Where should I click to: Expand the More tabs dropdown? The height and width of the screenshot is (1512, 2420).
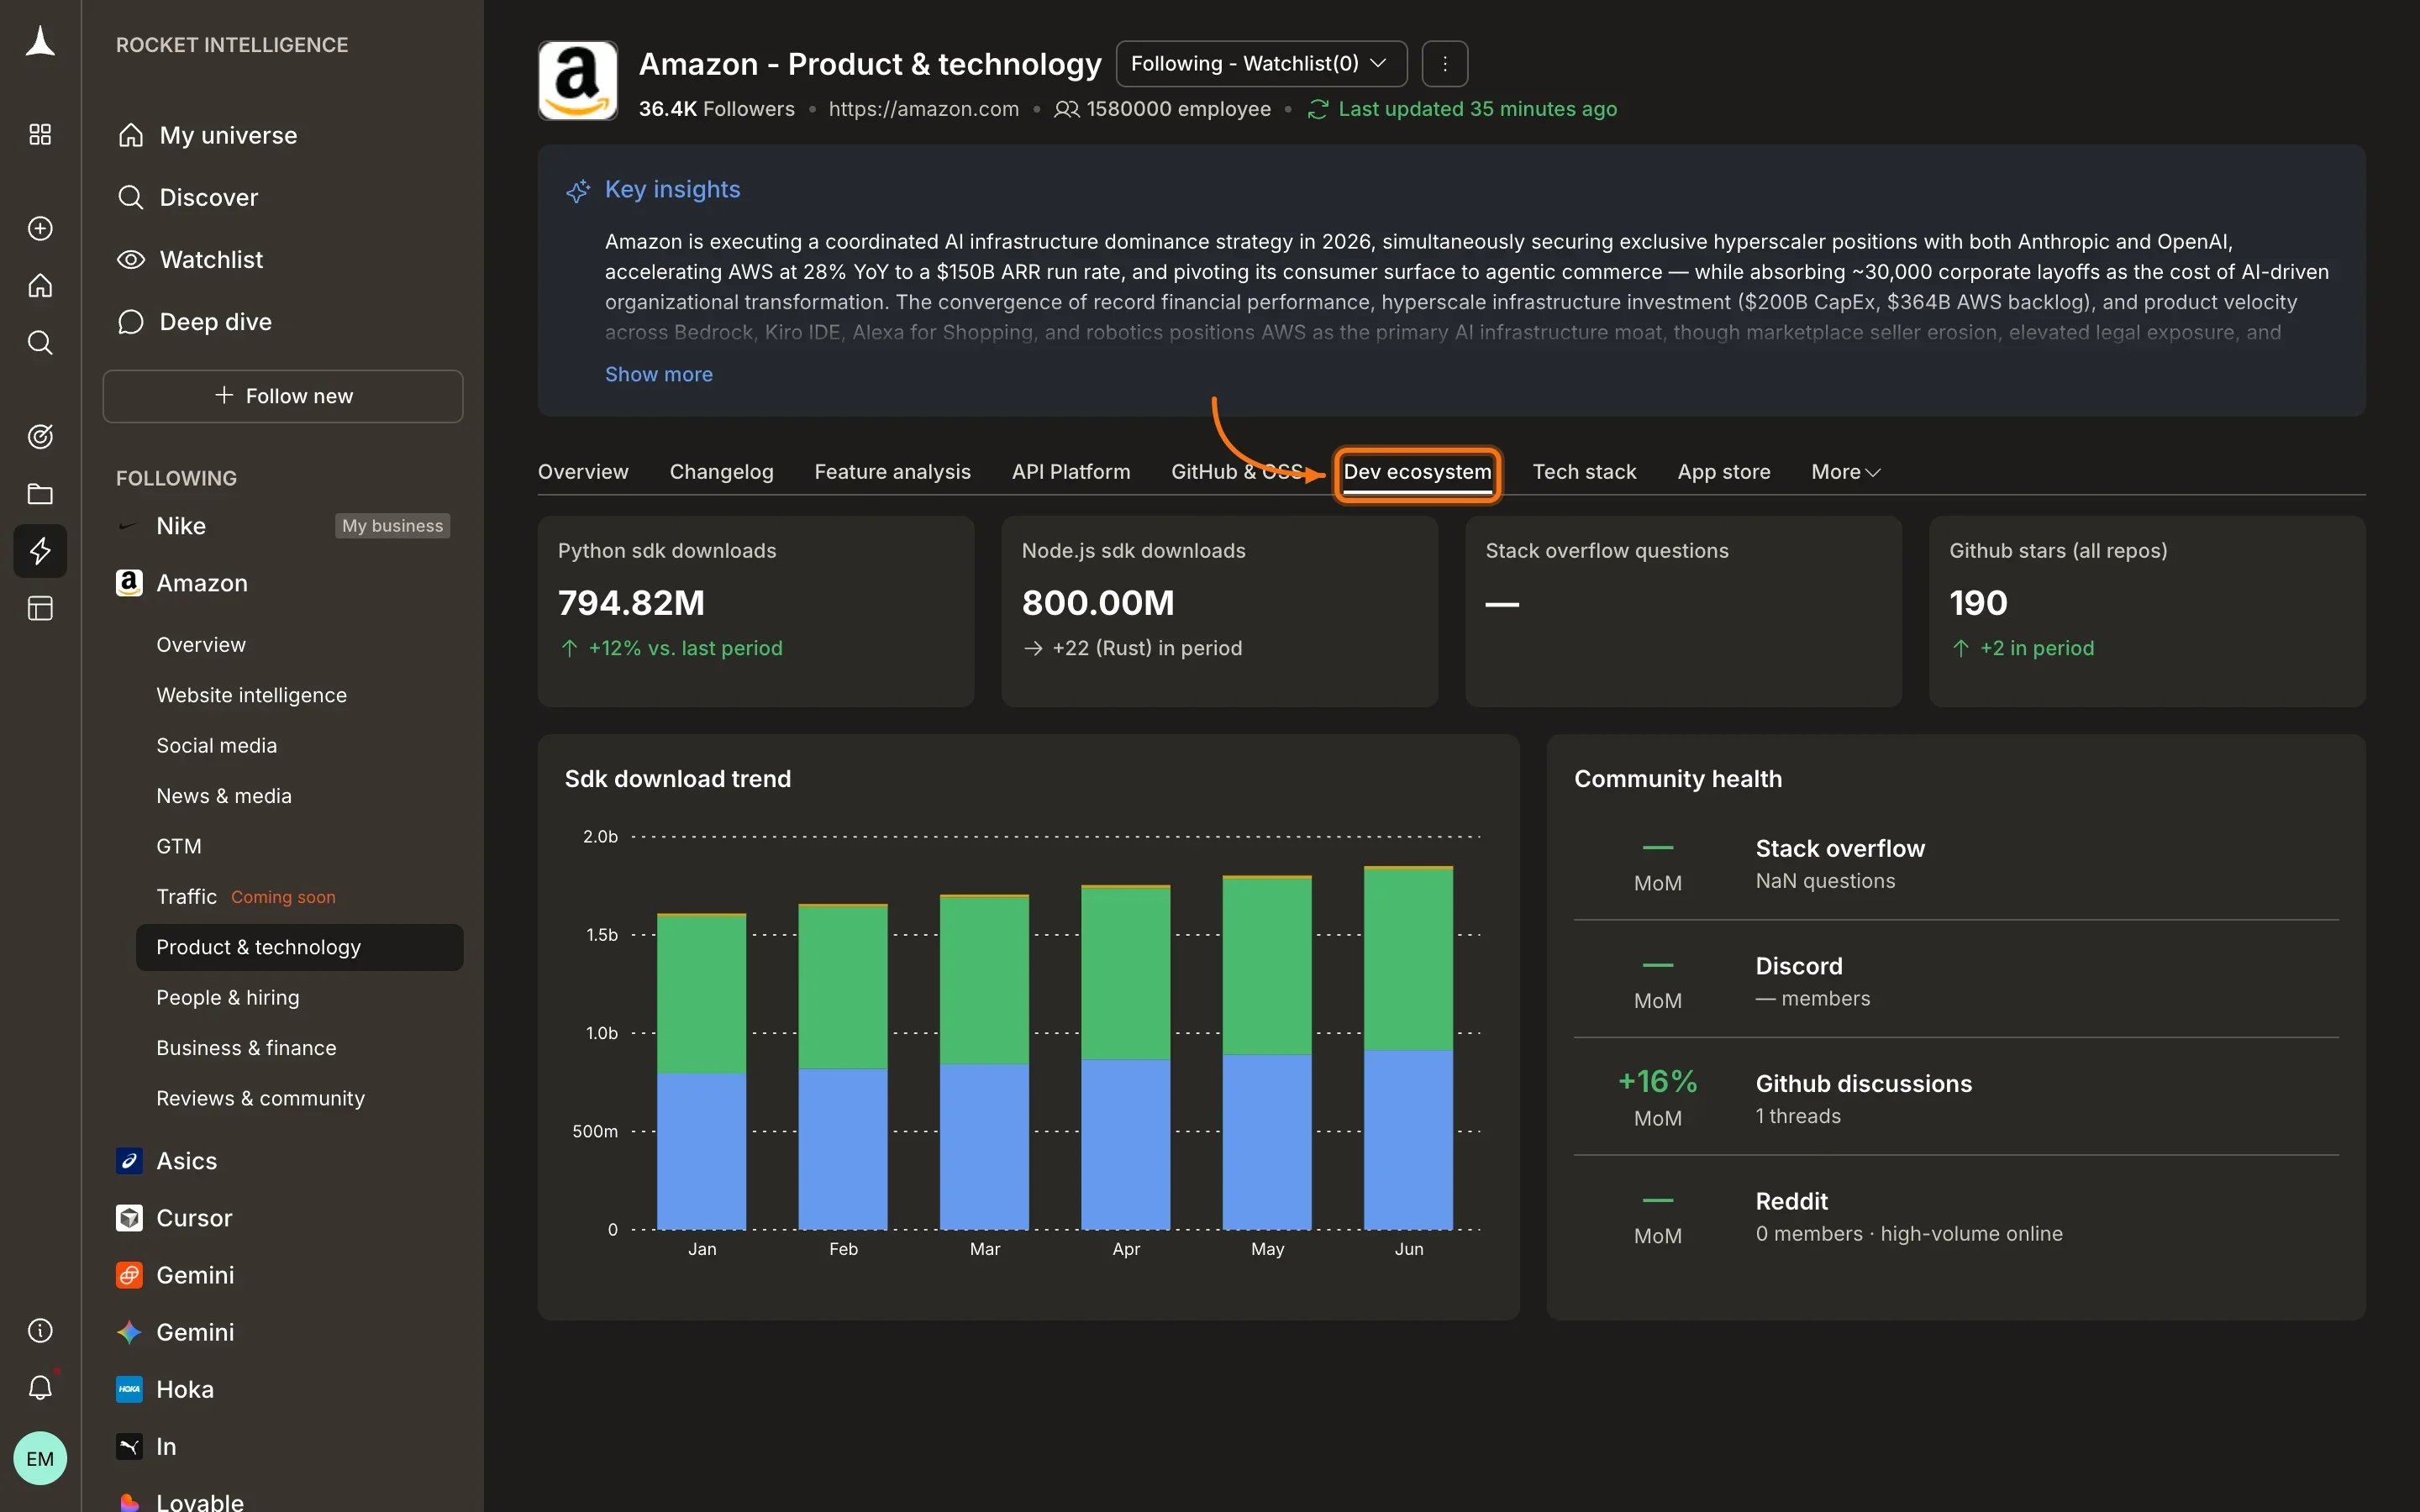click(1845, 471)
